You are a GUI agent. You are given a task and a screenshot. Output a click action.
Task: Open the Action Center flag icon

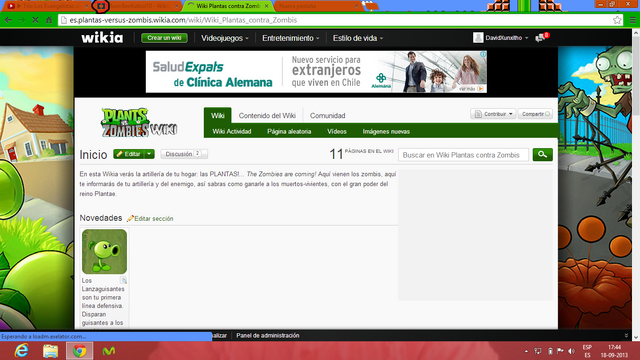[560, 351]
